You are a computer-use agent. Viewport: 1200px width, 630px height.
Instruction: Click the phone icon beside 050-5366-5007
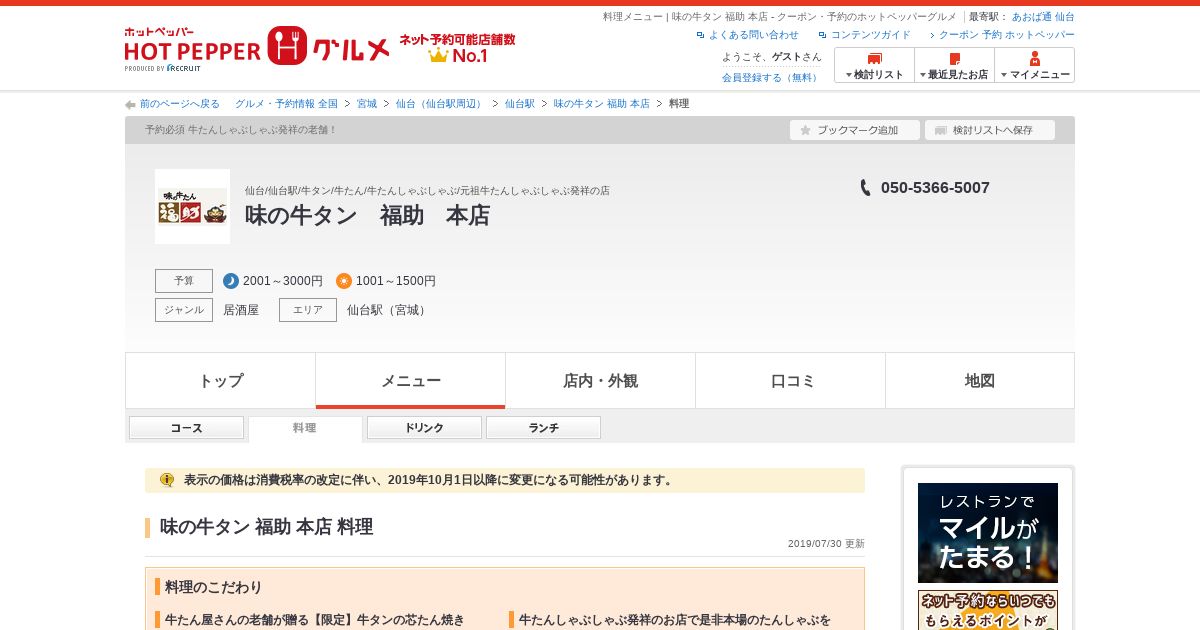pos(865,187)
